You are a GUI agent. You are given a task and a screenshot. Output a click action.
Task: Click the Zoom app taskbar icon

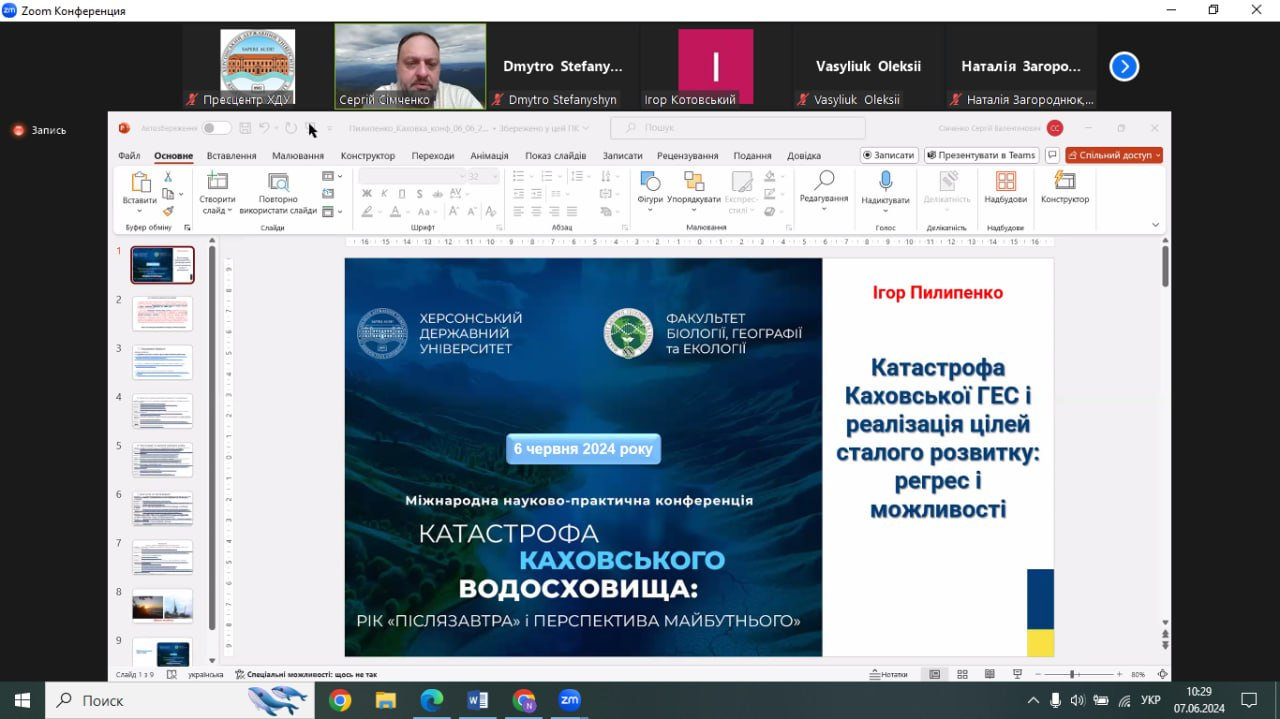tap(570, 700)
